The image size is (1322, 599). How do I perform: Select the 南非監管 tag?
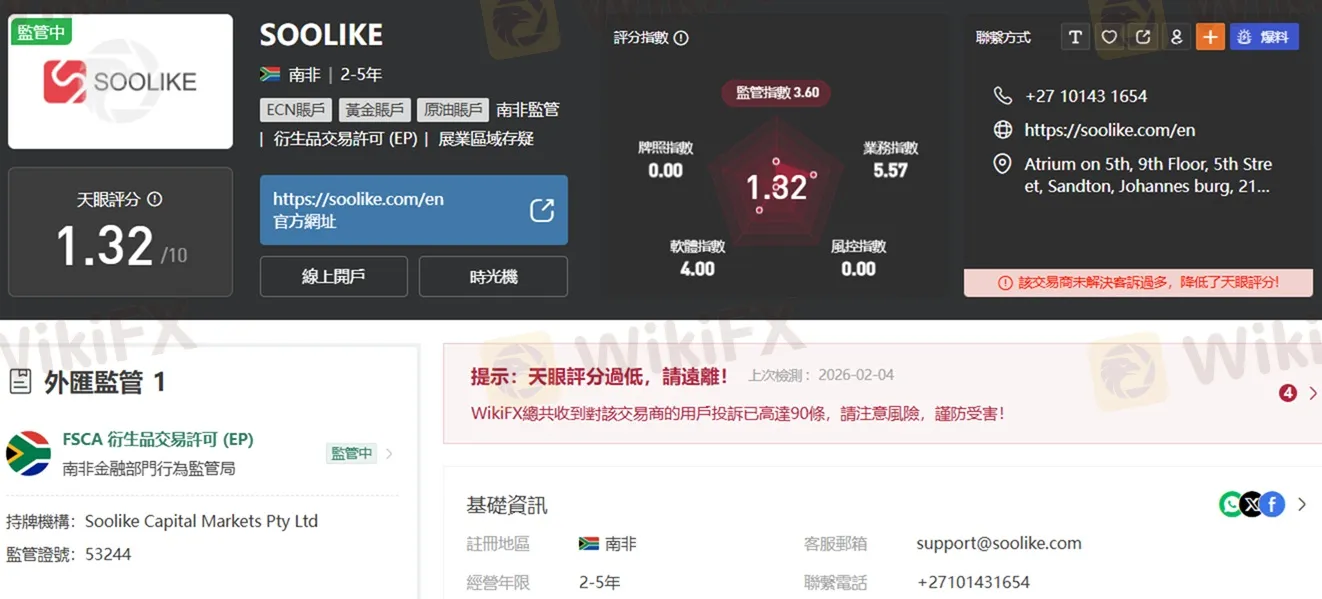click(528, 109)
